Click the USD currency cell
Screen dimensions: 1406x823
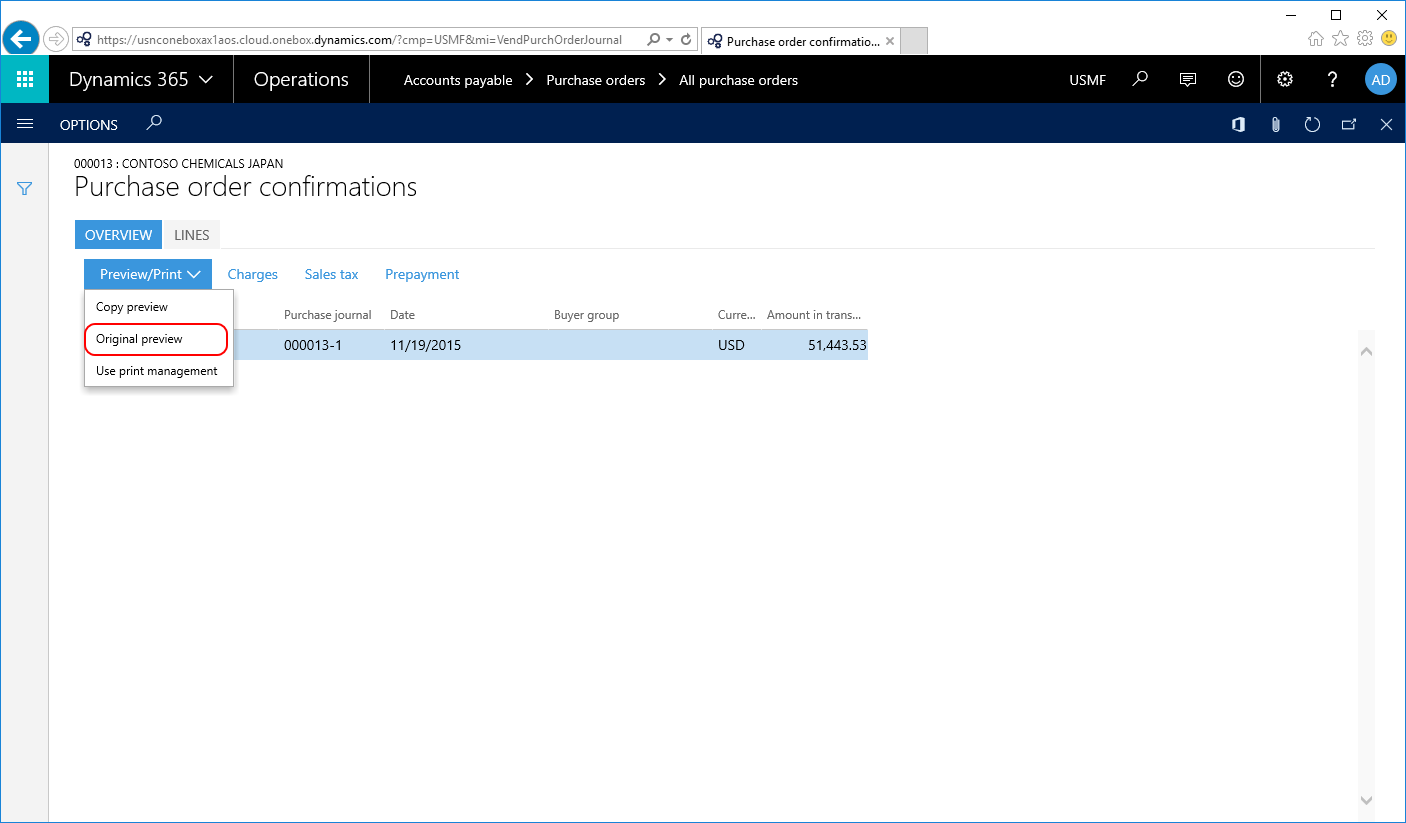coord(732,345)
